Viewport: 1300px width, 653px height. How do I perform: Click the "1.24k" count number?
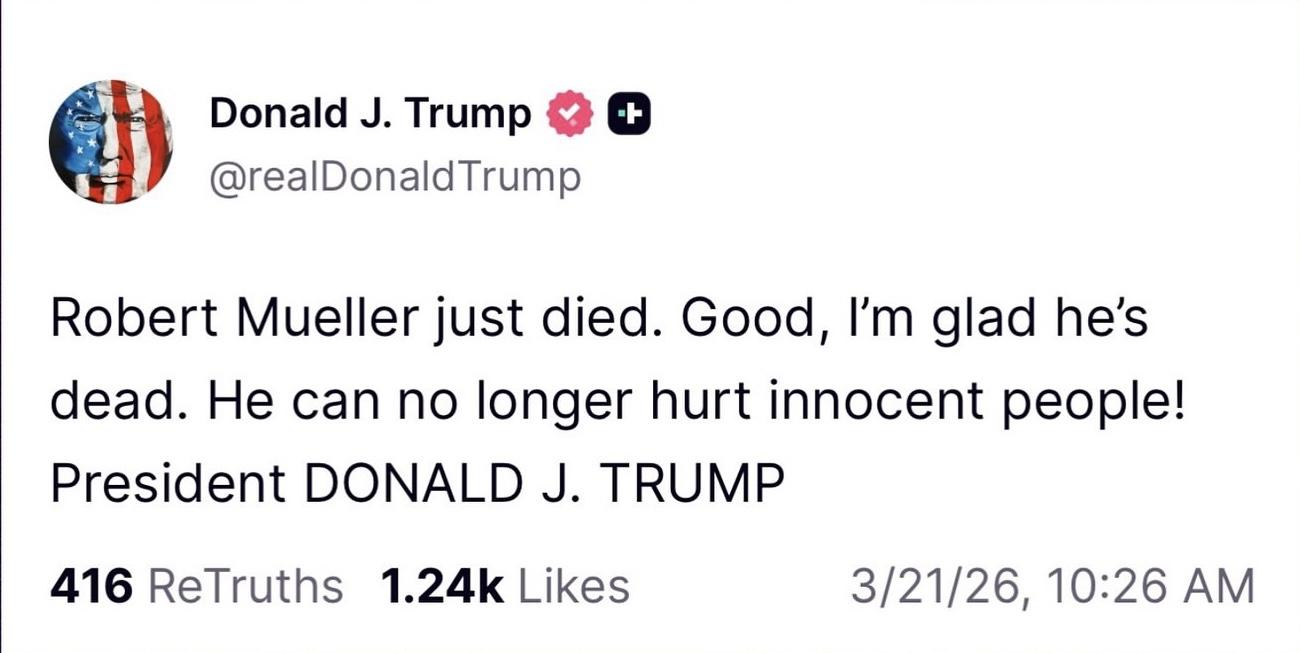pos(442,585)
